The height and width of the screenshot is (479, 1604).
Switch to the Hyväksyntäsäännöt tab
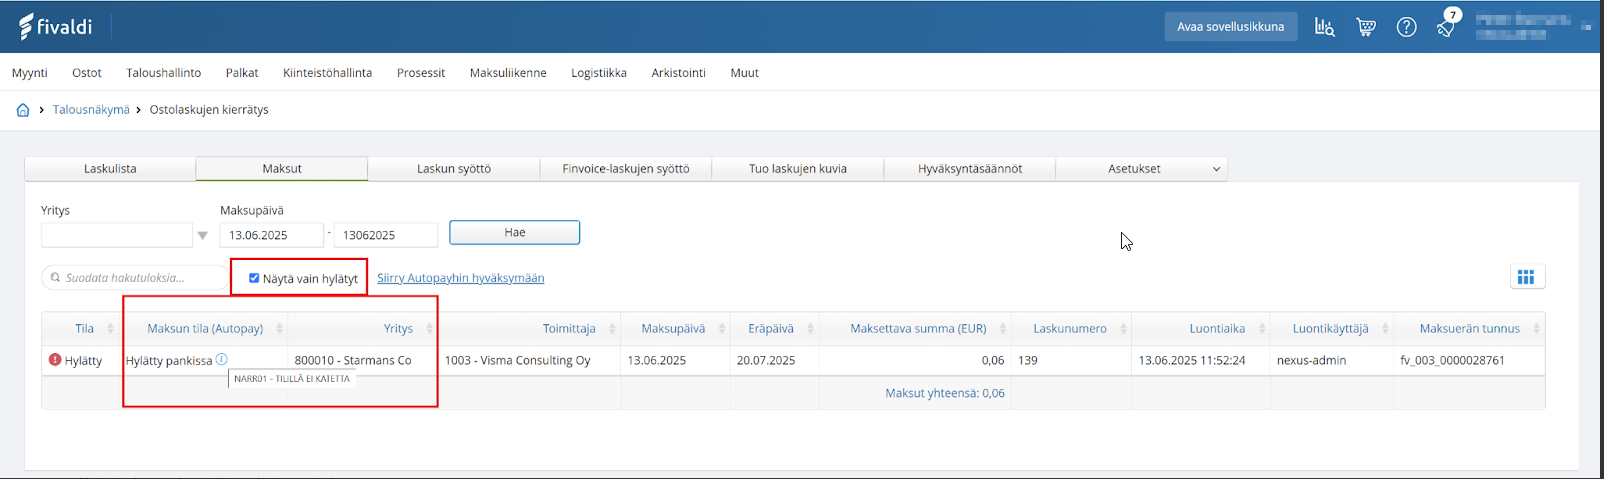tap(970, 169)
